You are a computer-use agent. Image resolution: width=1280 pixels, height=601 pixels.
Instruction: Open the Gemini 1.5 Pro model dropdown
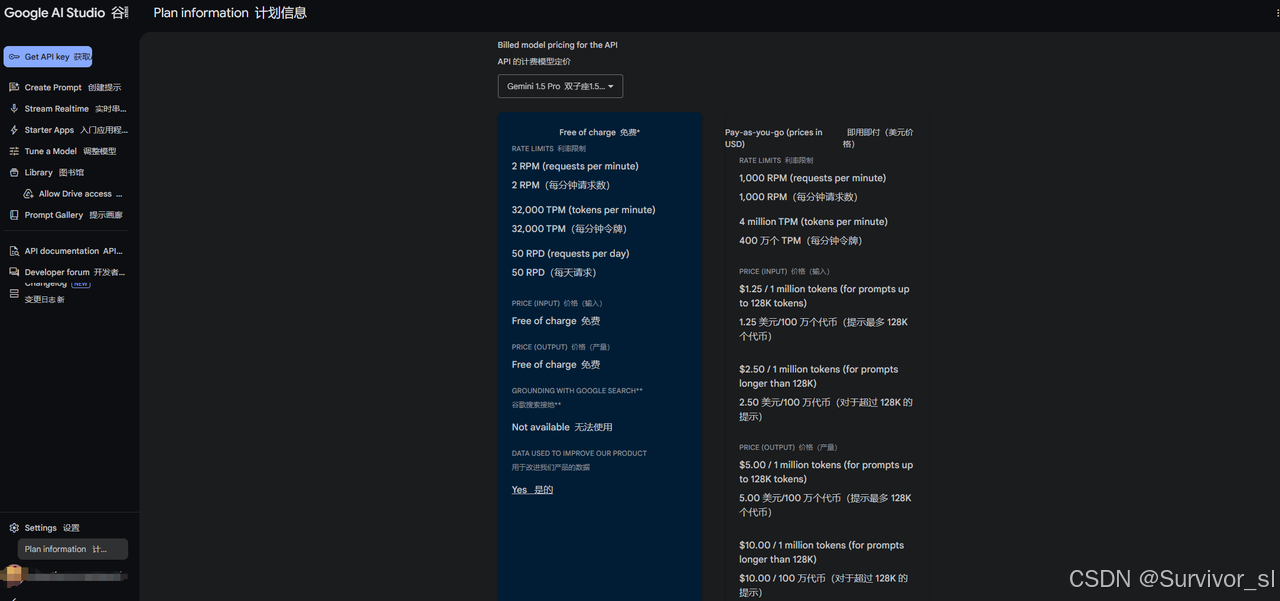point(560,86)
